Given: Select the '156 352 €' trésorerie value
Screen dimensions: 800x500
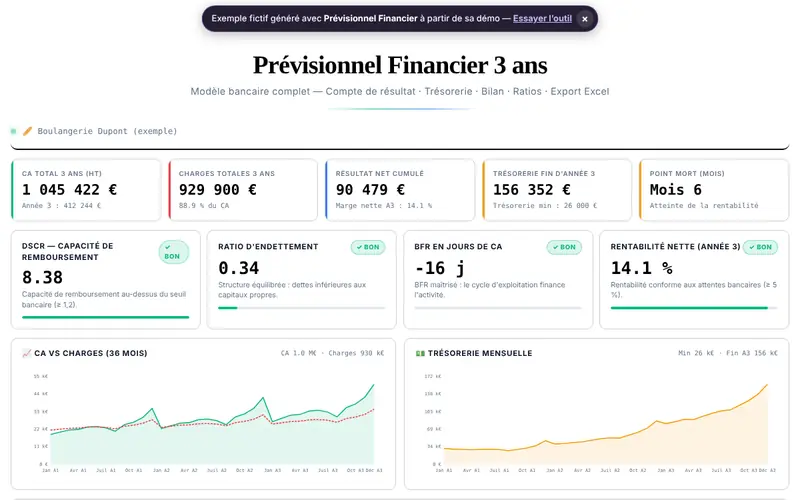Looking at the screenshot, I should click(x=532, y=190).
